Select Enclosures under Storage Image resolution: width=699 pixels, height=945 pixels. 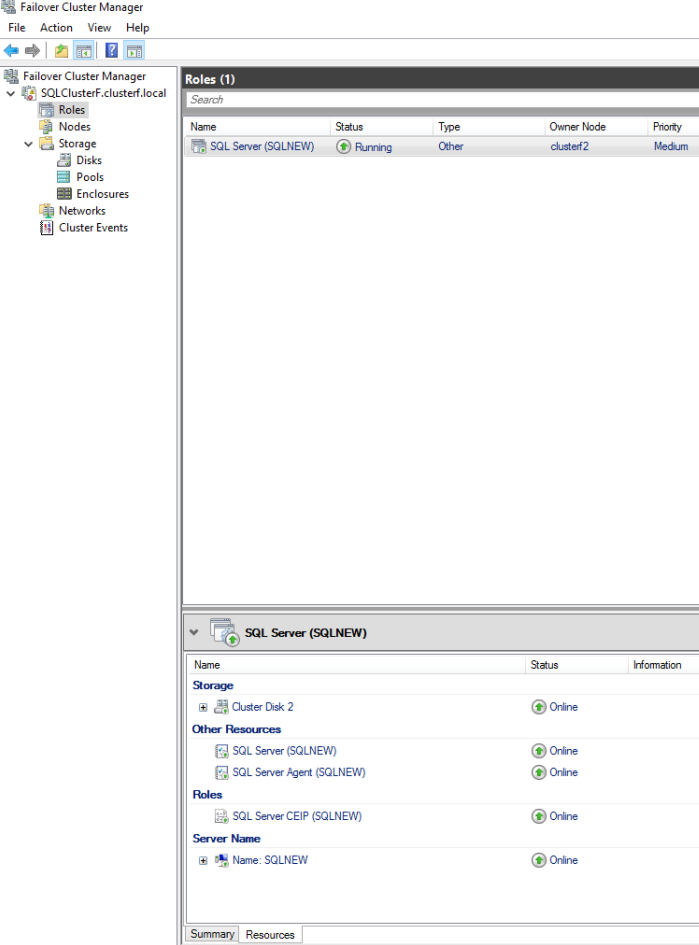point(102,194)
